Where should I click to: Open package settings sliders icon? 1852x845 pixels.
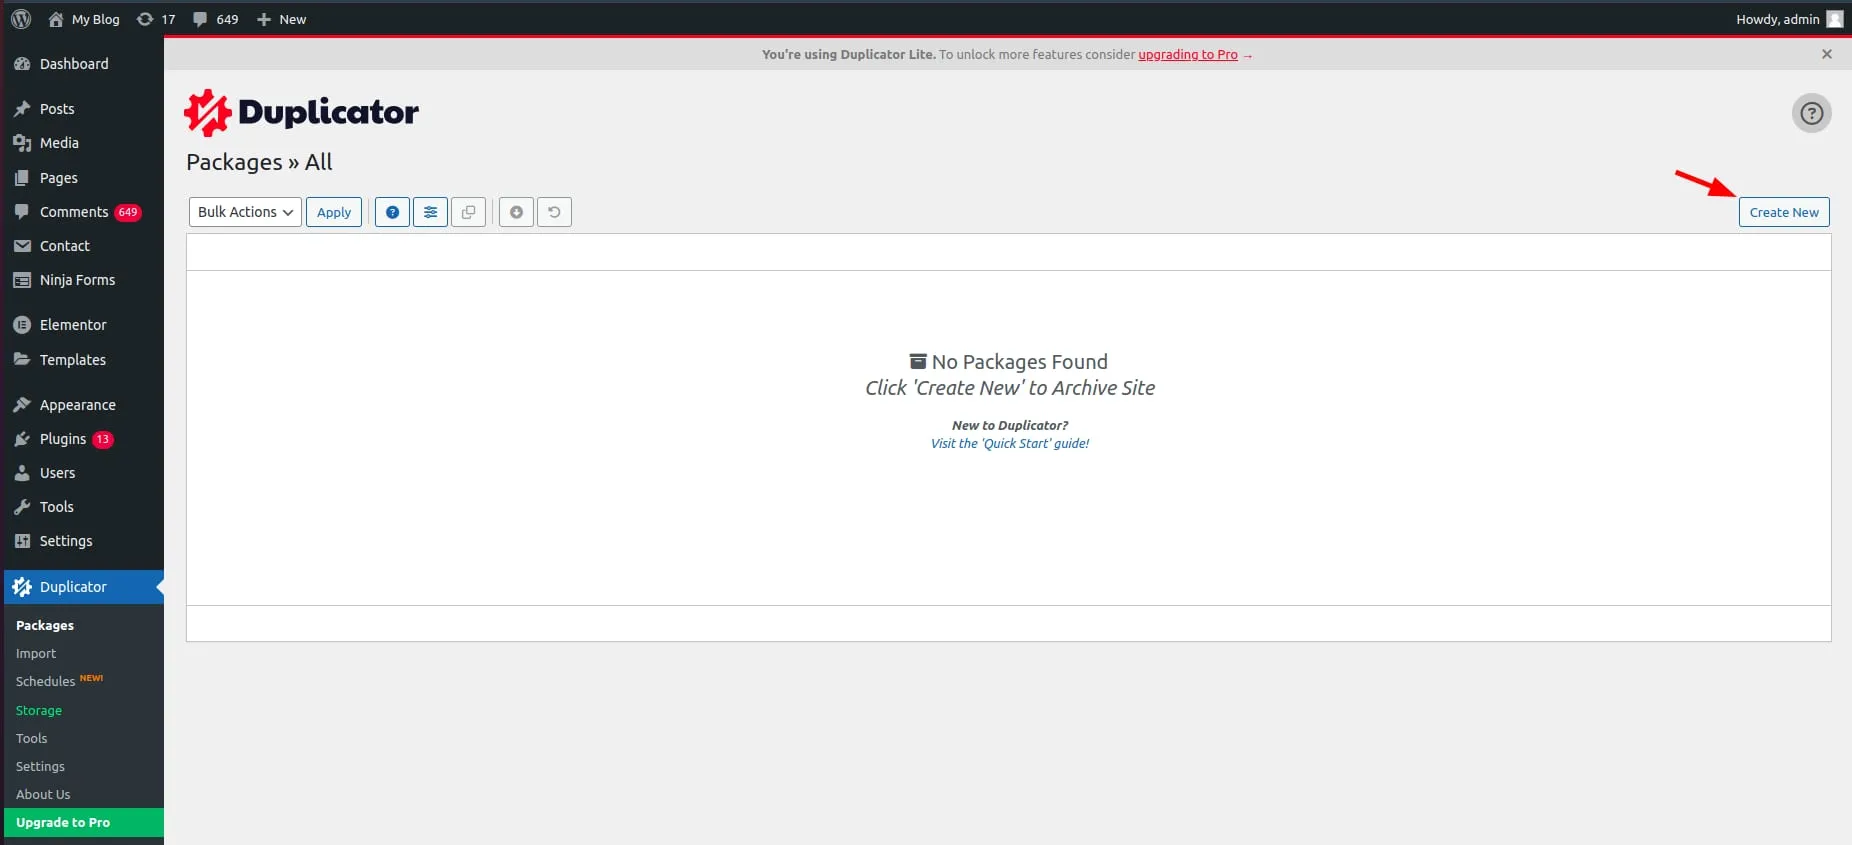[430, 212]
